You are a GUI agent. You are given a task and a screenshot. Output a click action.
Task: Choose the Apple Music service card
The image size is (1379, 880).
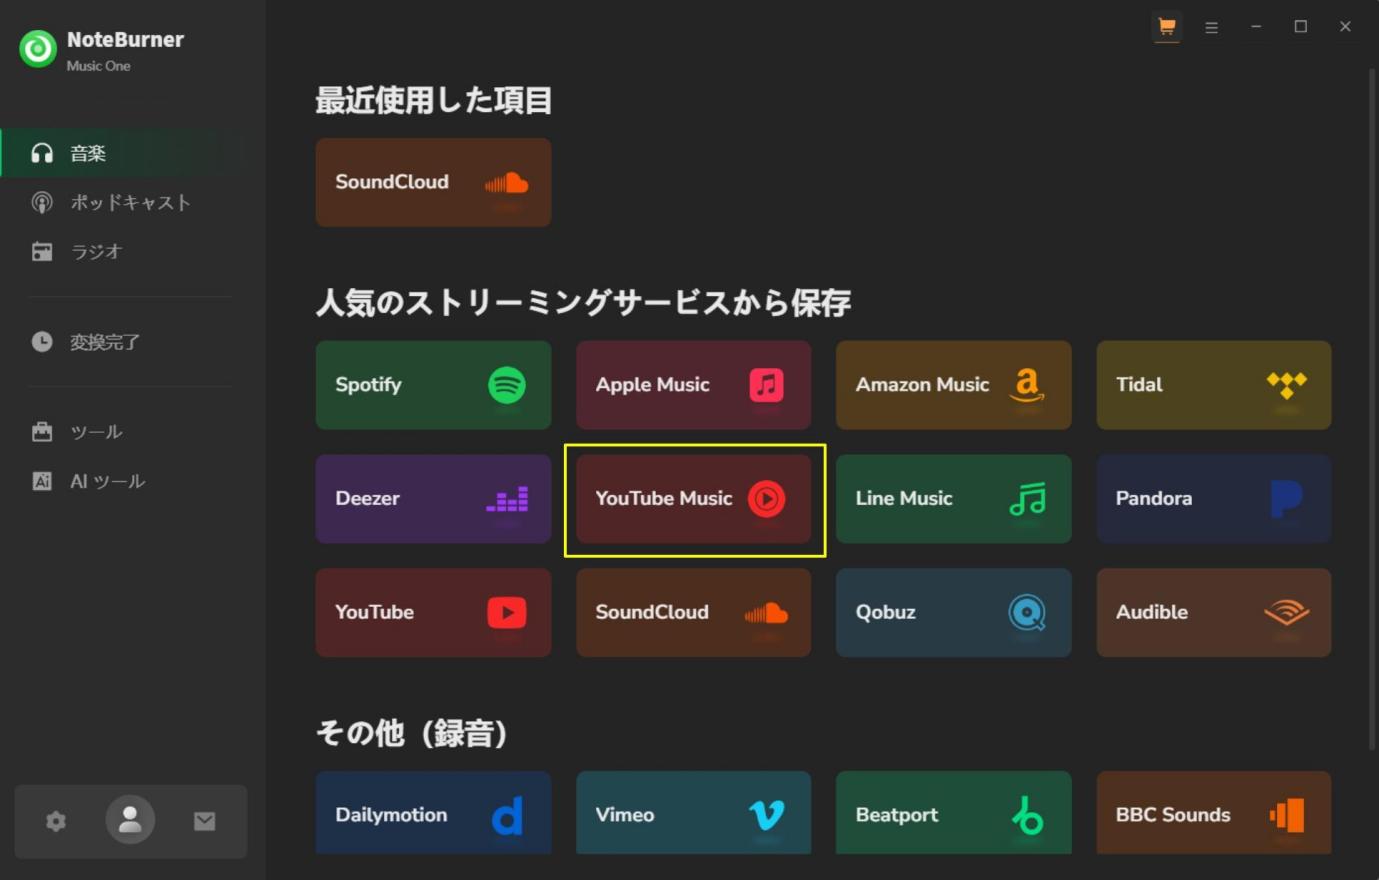(x=693, y=385)
